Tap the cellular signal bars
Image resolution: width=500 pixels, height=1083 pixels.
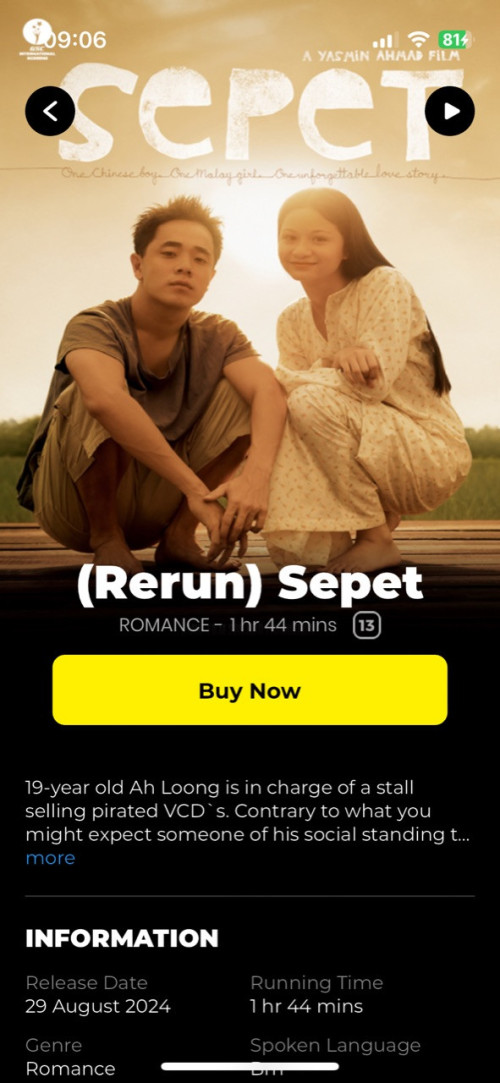point(383,40)
